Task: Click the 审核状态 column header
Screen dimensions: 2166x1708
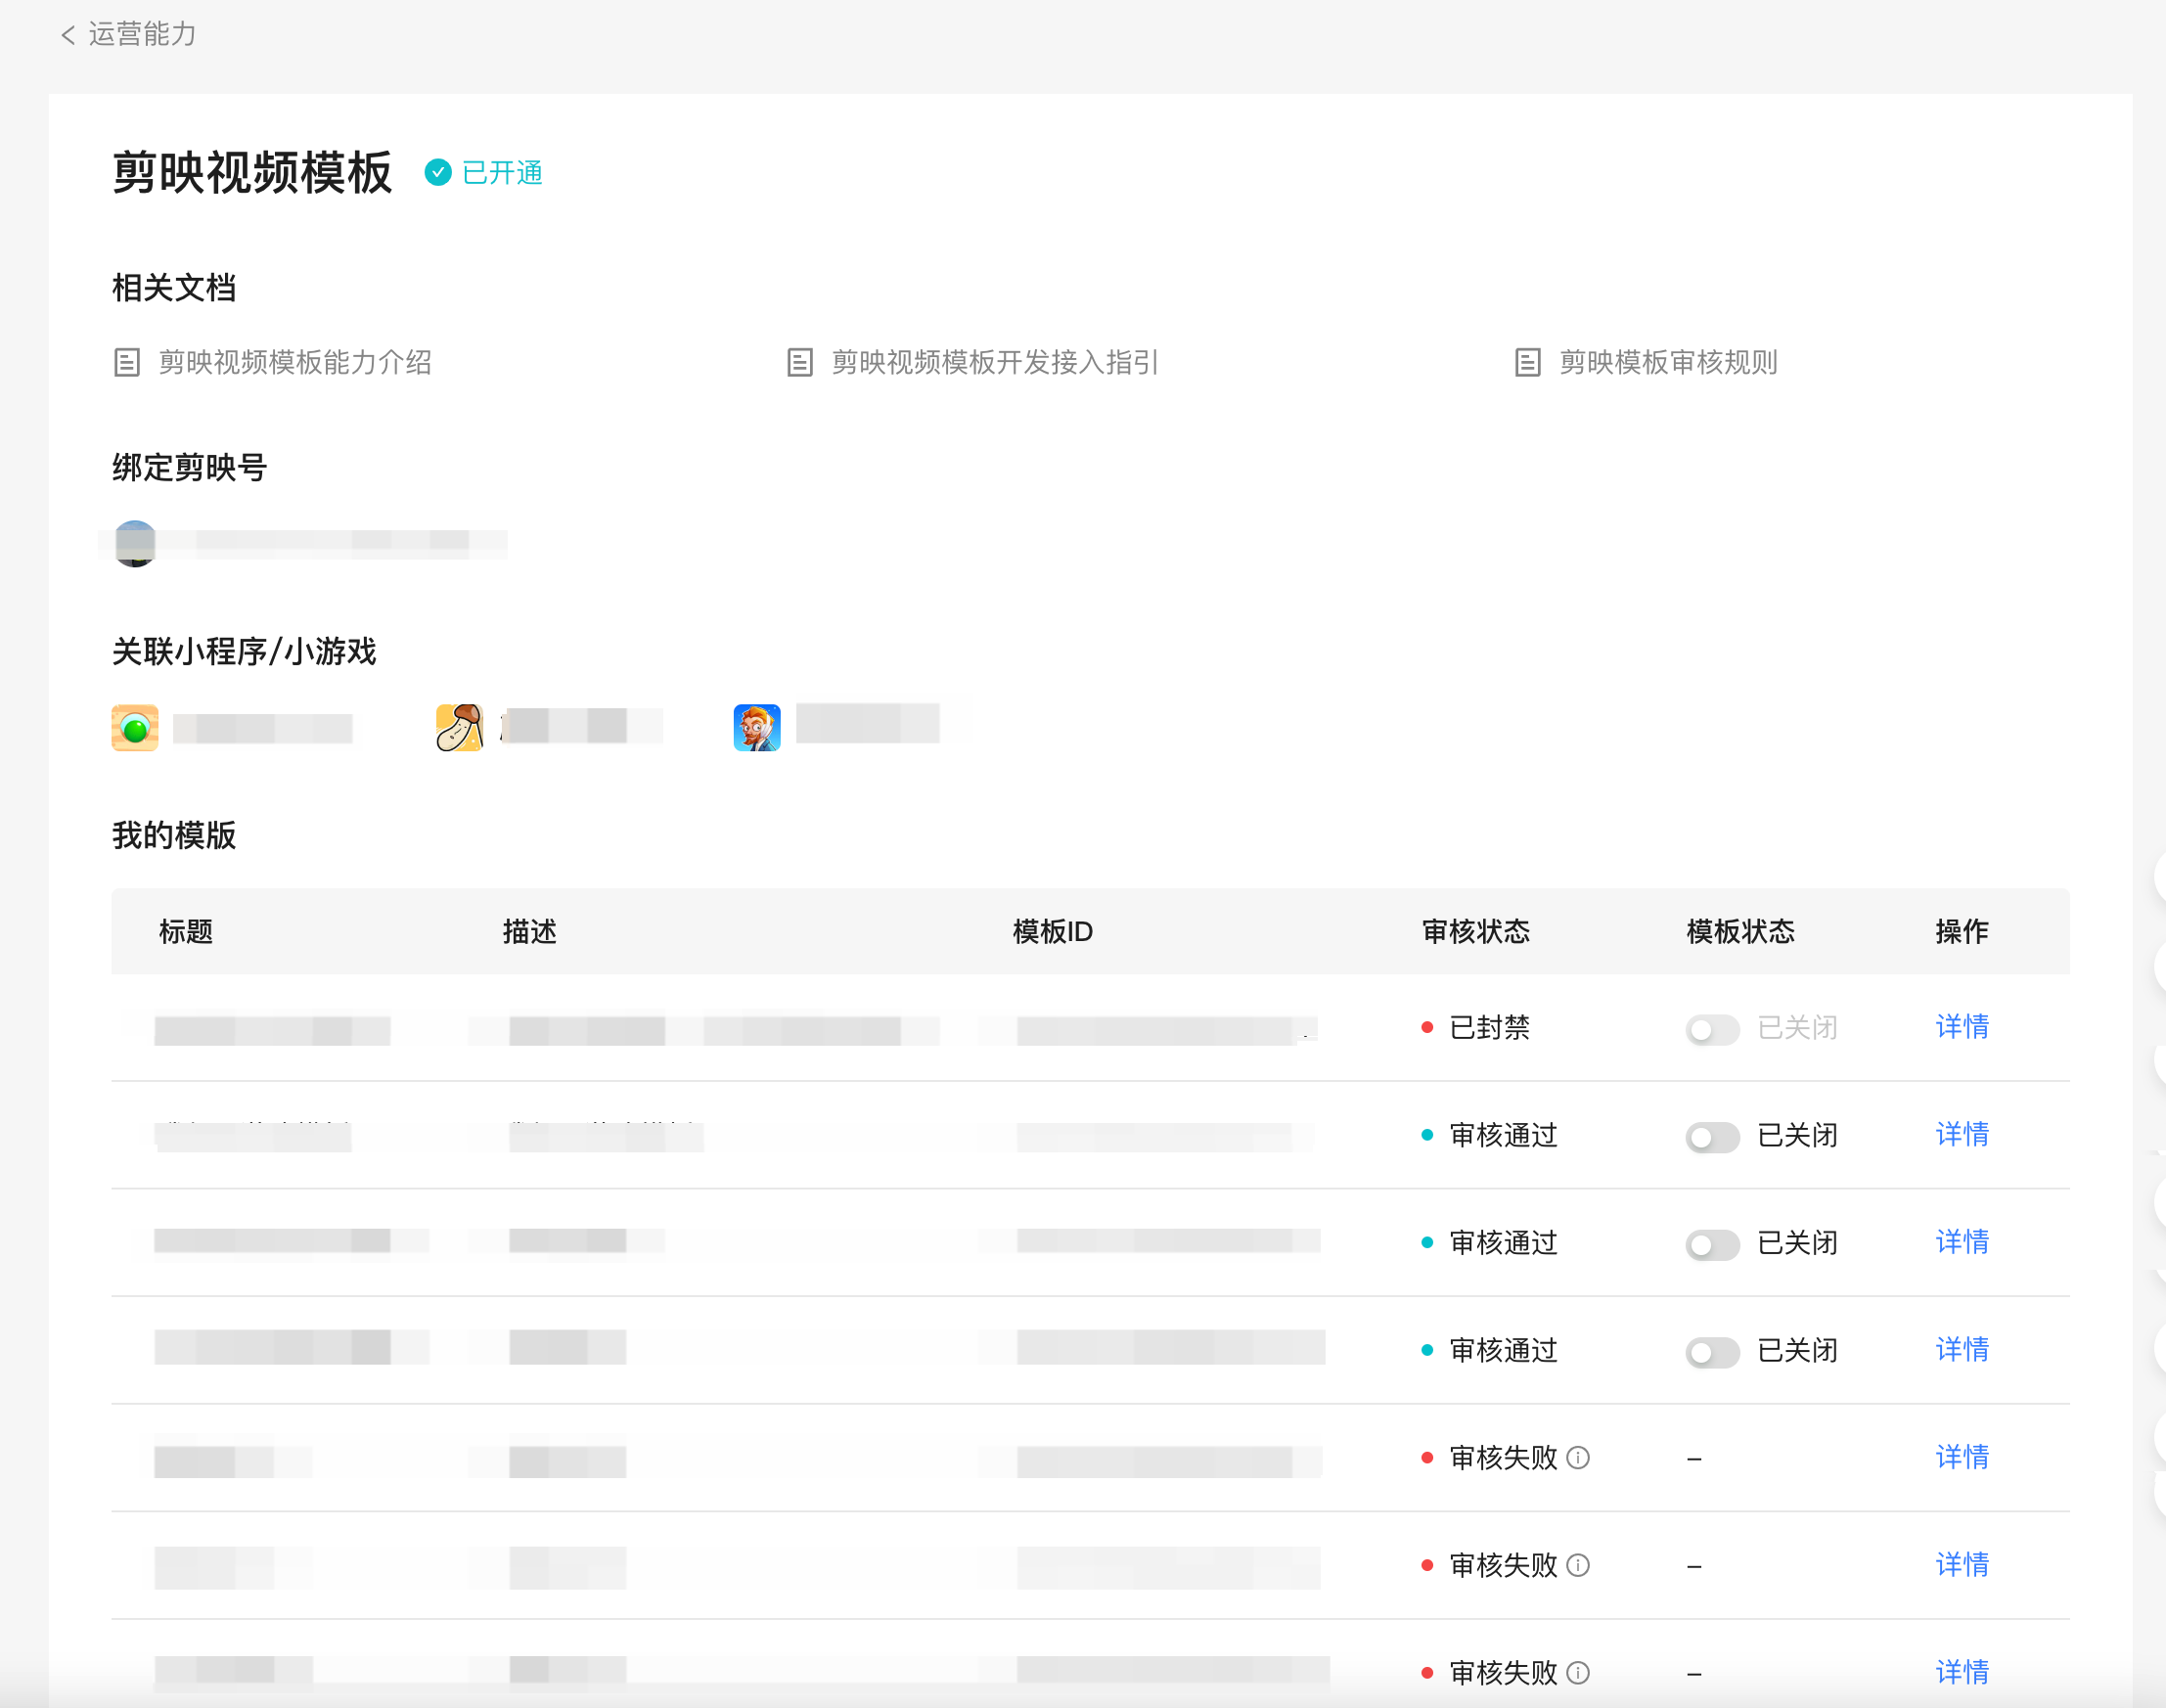Action: [1476, 932]
